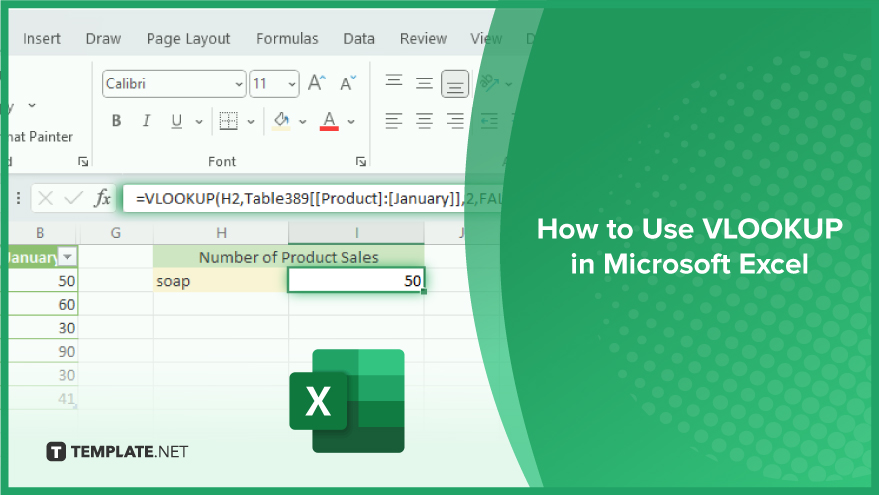This screenshot has height=495, width=879.
Task: Cancel formula entry with X icon
Action: tap(45, 198)
